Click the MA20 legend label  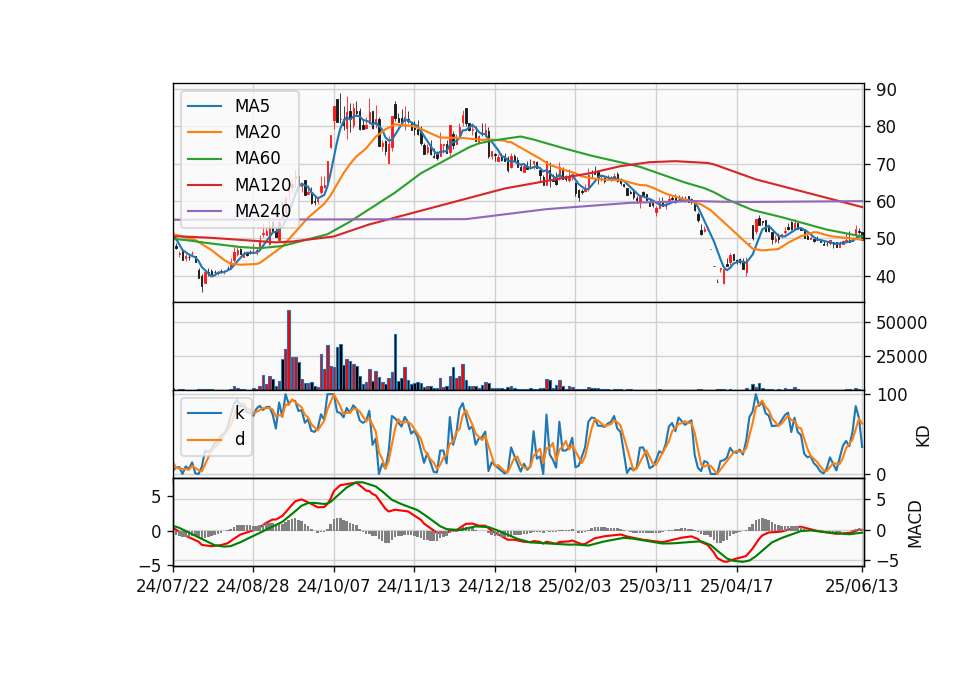pyautogui.click(x=257, y=132)
